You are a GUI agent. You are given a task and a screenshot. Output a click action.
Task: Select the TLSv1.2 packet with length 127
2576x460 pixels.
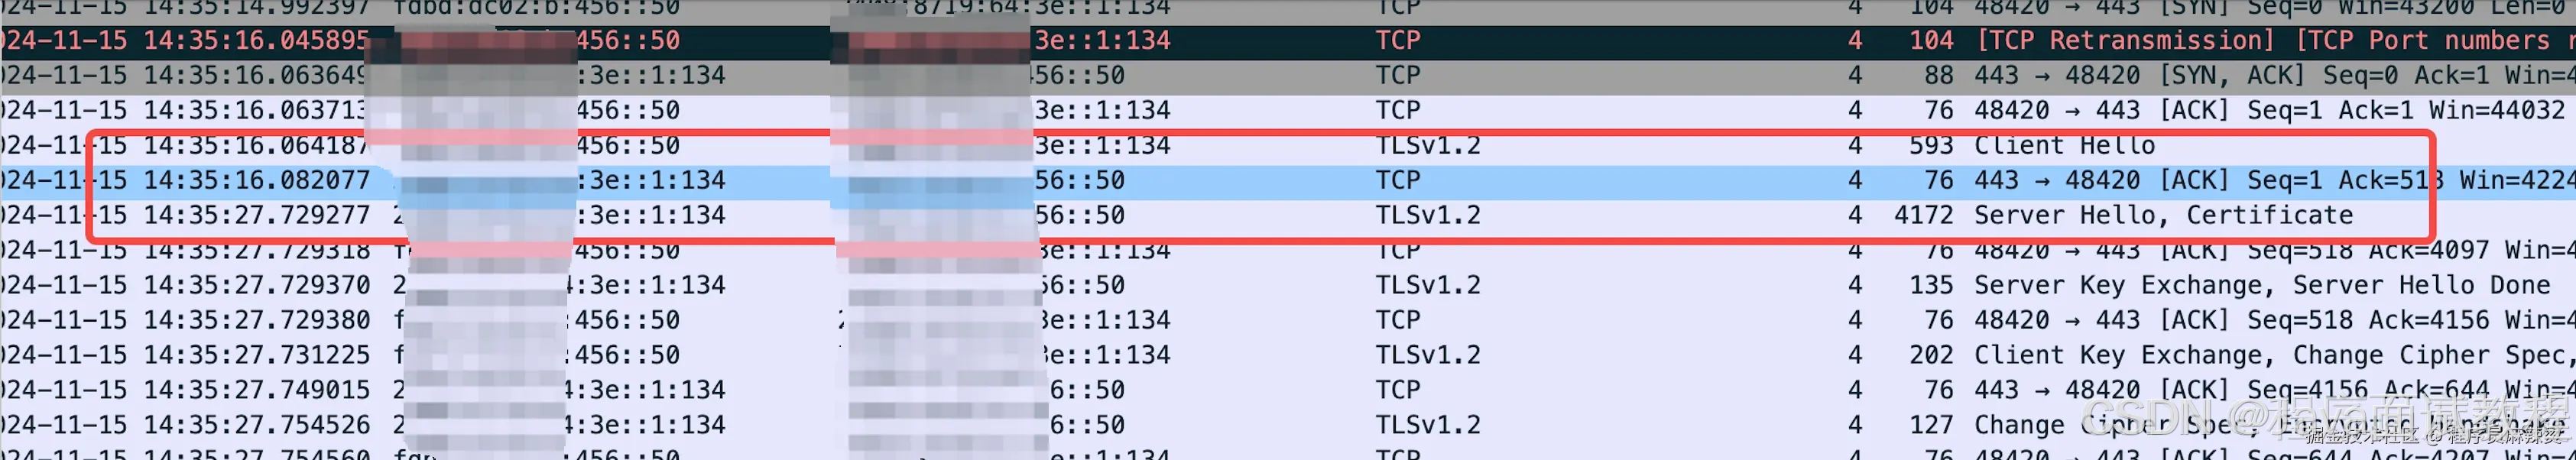pos(1288,426)
